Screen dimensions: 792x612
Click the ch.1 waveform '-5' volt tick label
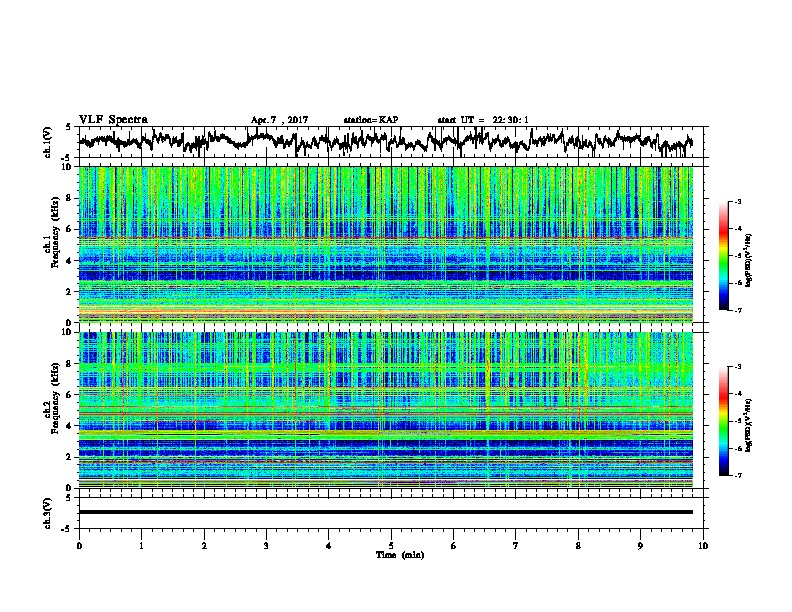tap(66, 157)
